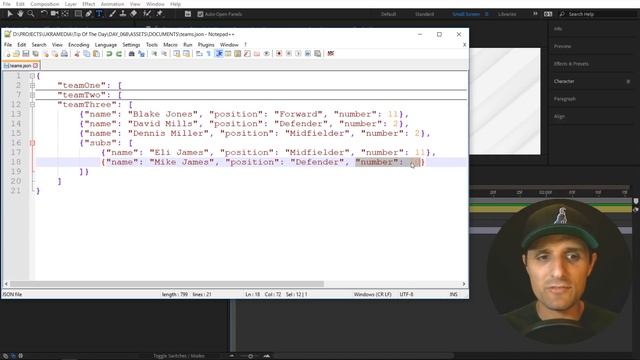Click the New file icon in Notepad++ toolbar
Image resolution: width=640 pixels, height=360 pixels.
[8, 54]
